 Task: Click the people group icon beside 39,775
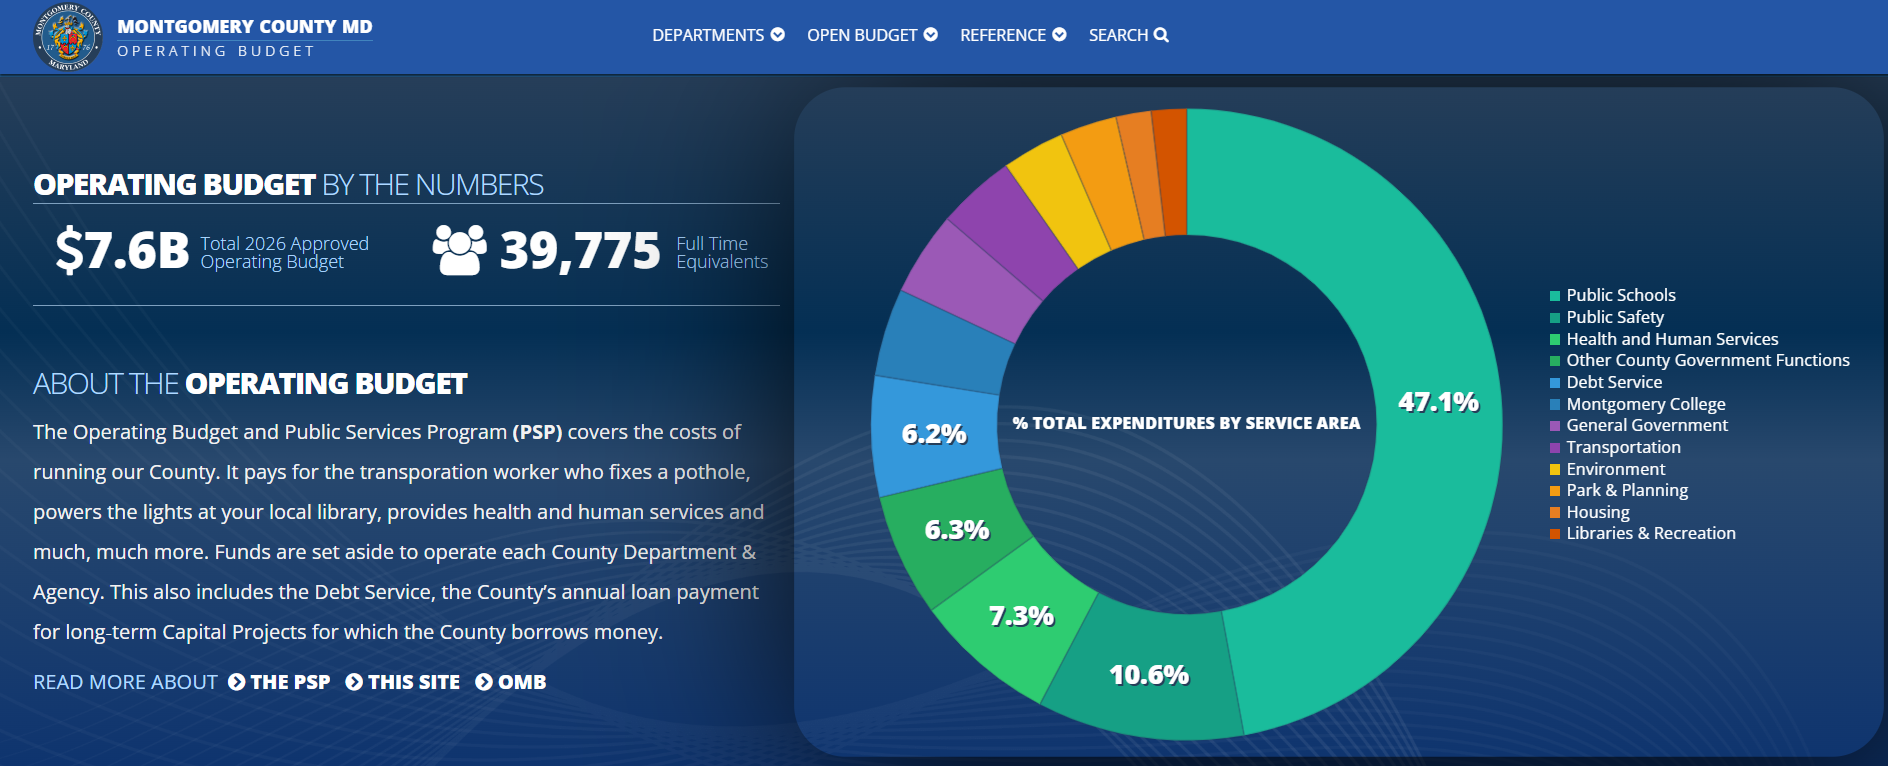(459, 250)
